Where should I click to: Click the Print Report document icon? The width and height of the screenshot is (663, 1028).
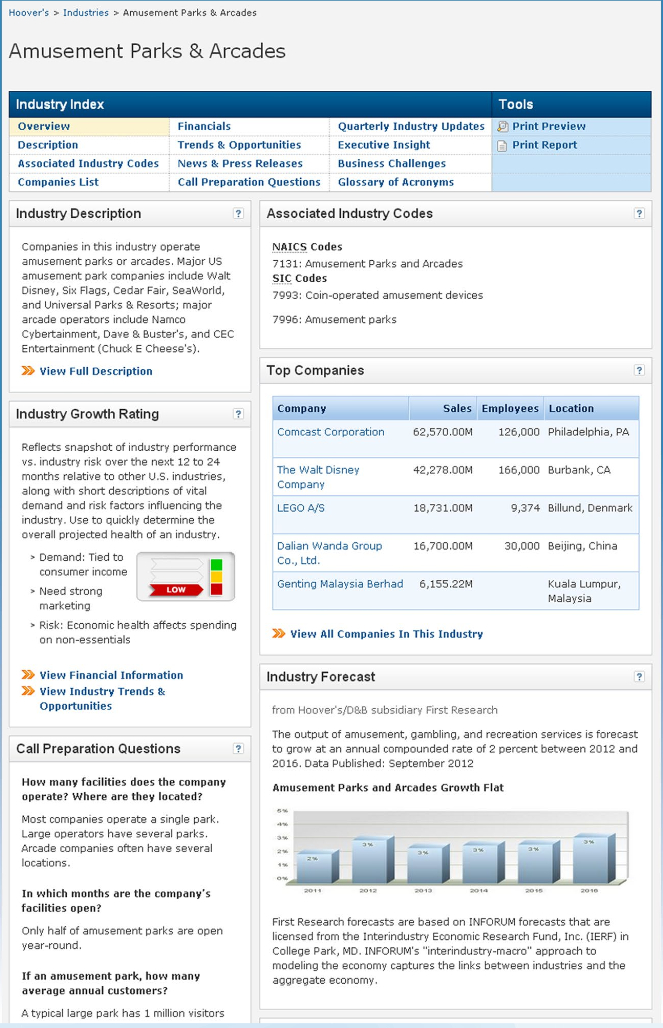point(503,146)
